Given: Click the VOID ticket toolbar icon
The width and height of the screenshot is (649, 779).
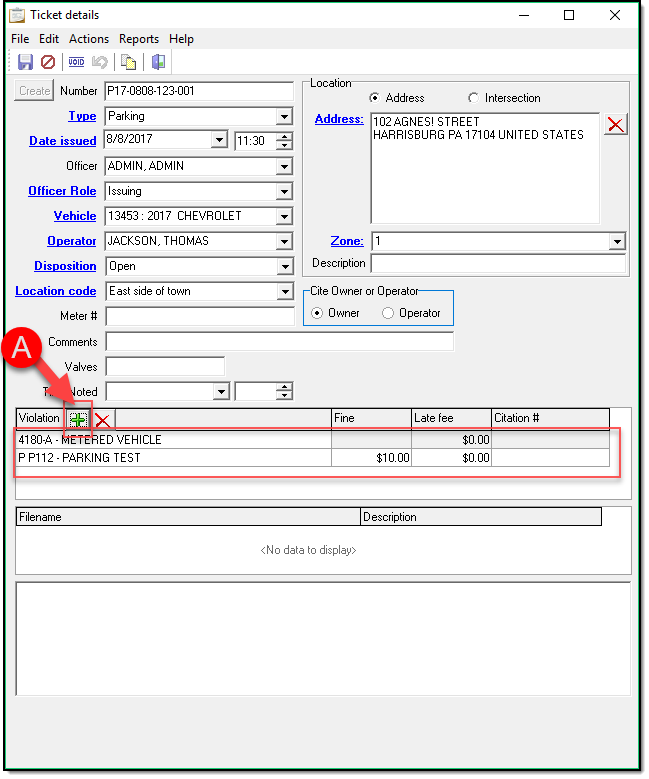Looking at the screenshot, I should [x=76, y=62].
